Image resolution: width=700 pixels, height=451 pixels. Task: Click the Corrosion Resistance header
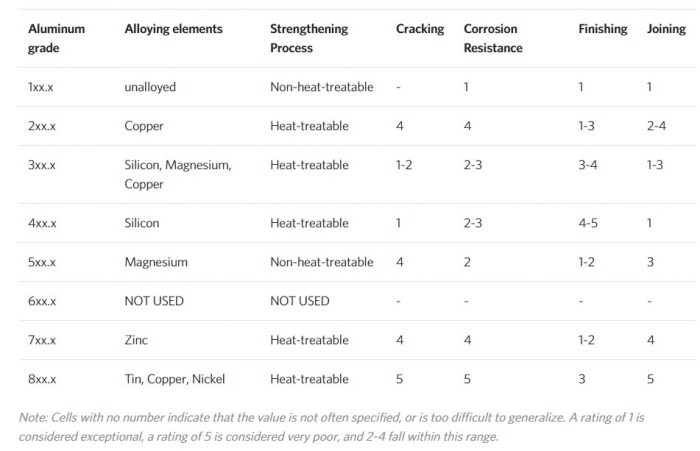493,38
